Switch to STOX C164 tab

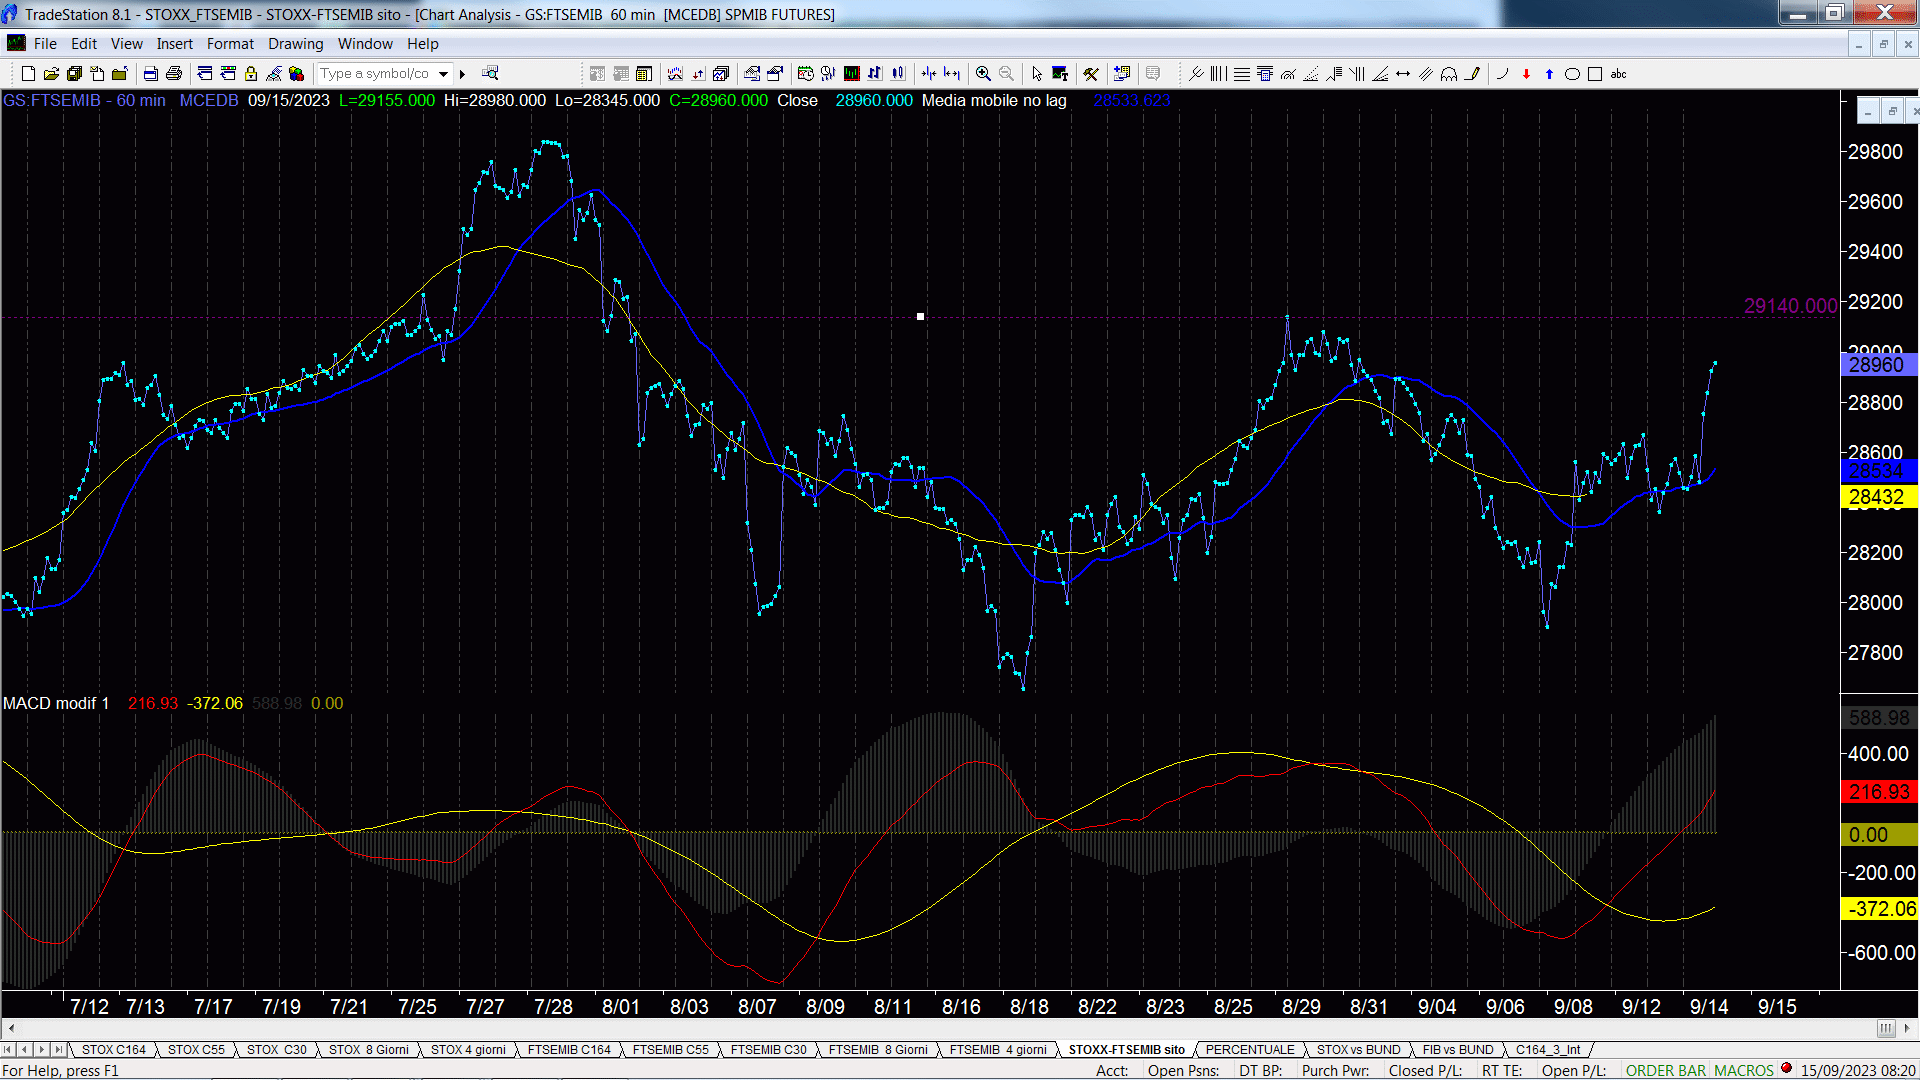click(113, 1050)
